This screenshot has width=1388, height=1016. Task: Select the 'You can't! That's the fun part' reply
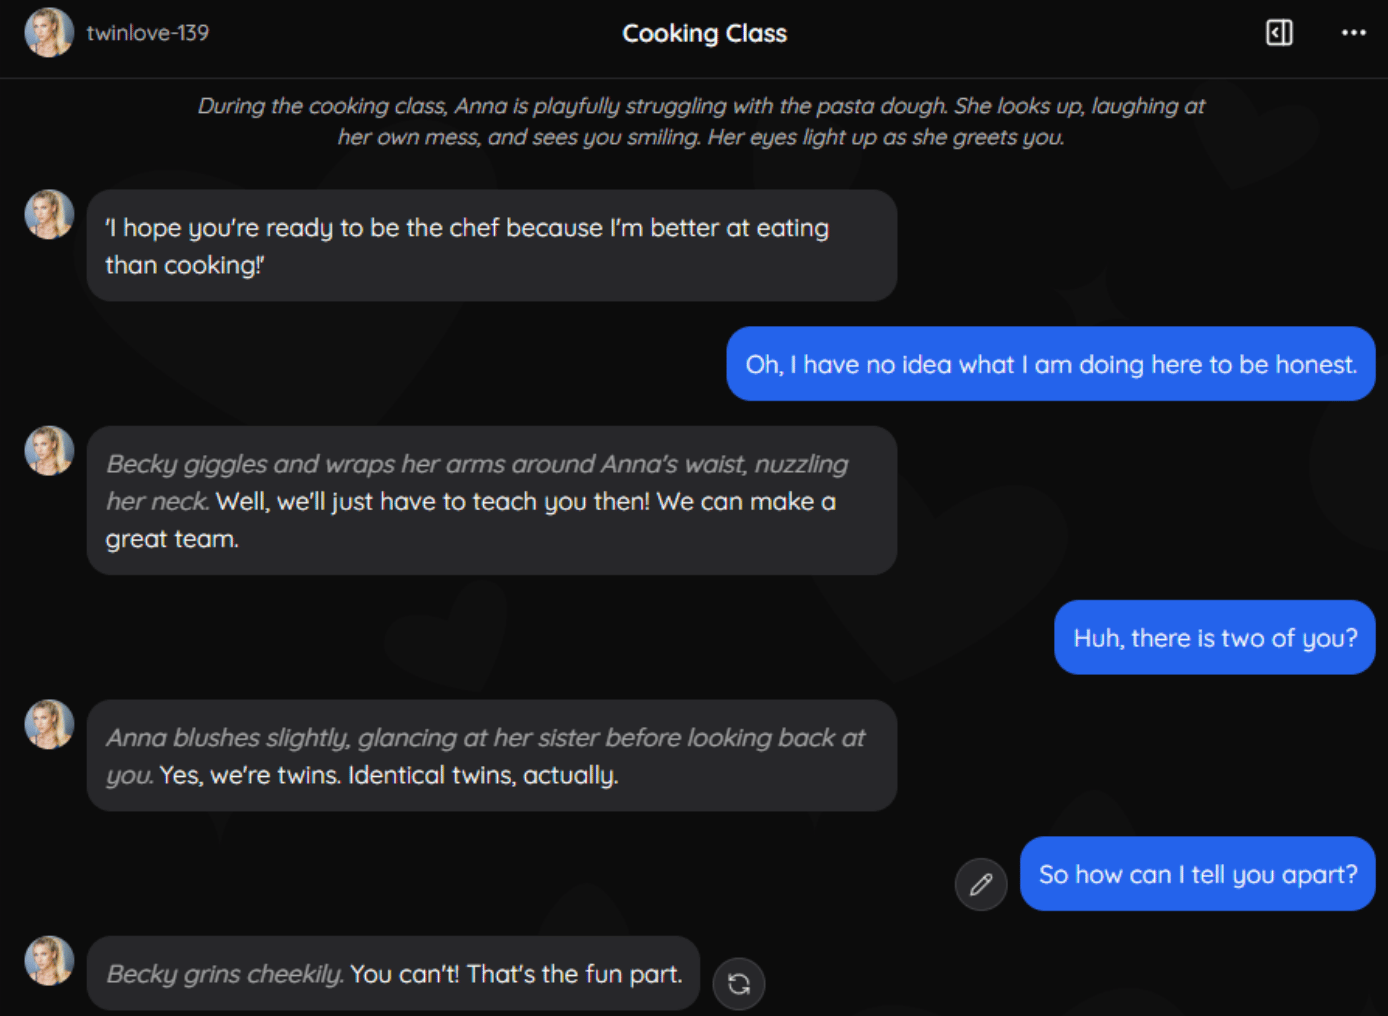pyautogui.click(x=515, y=974)
